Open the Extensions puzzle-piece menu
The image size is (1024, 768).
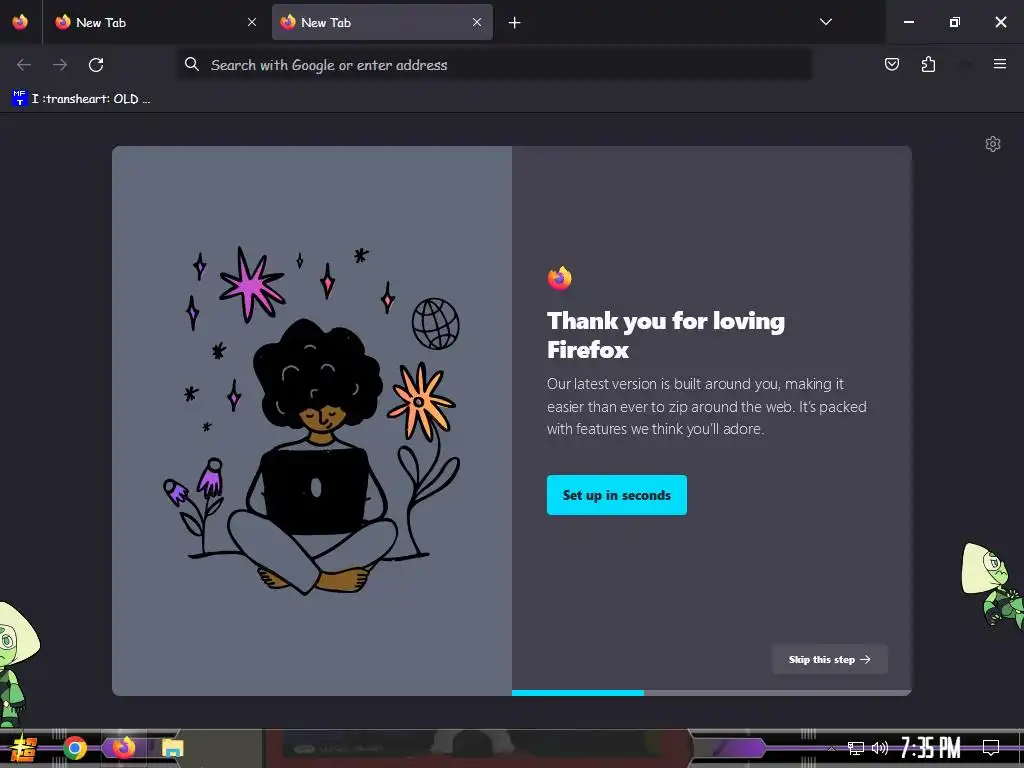(x=928, y=64)
